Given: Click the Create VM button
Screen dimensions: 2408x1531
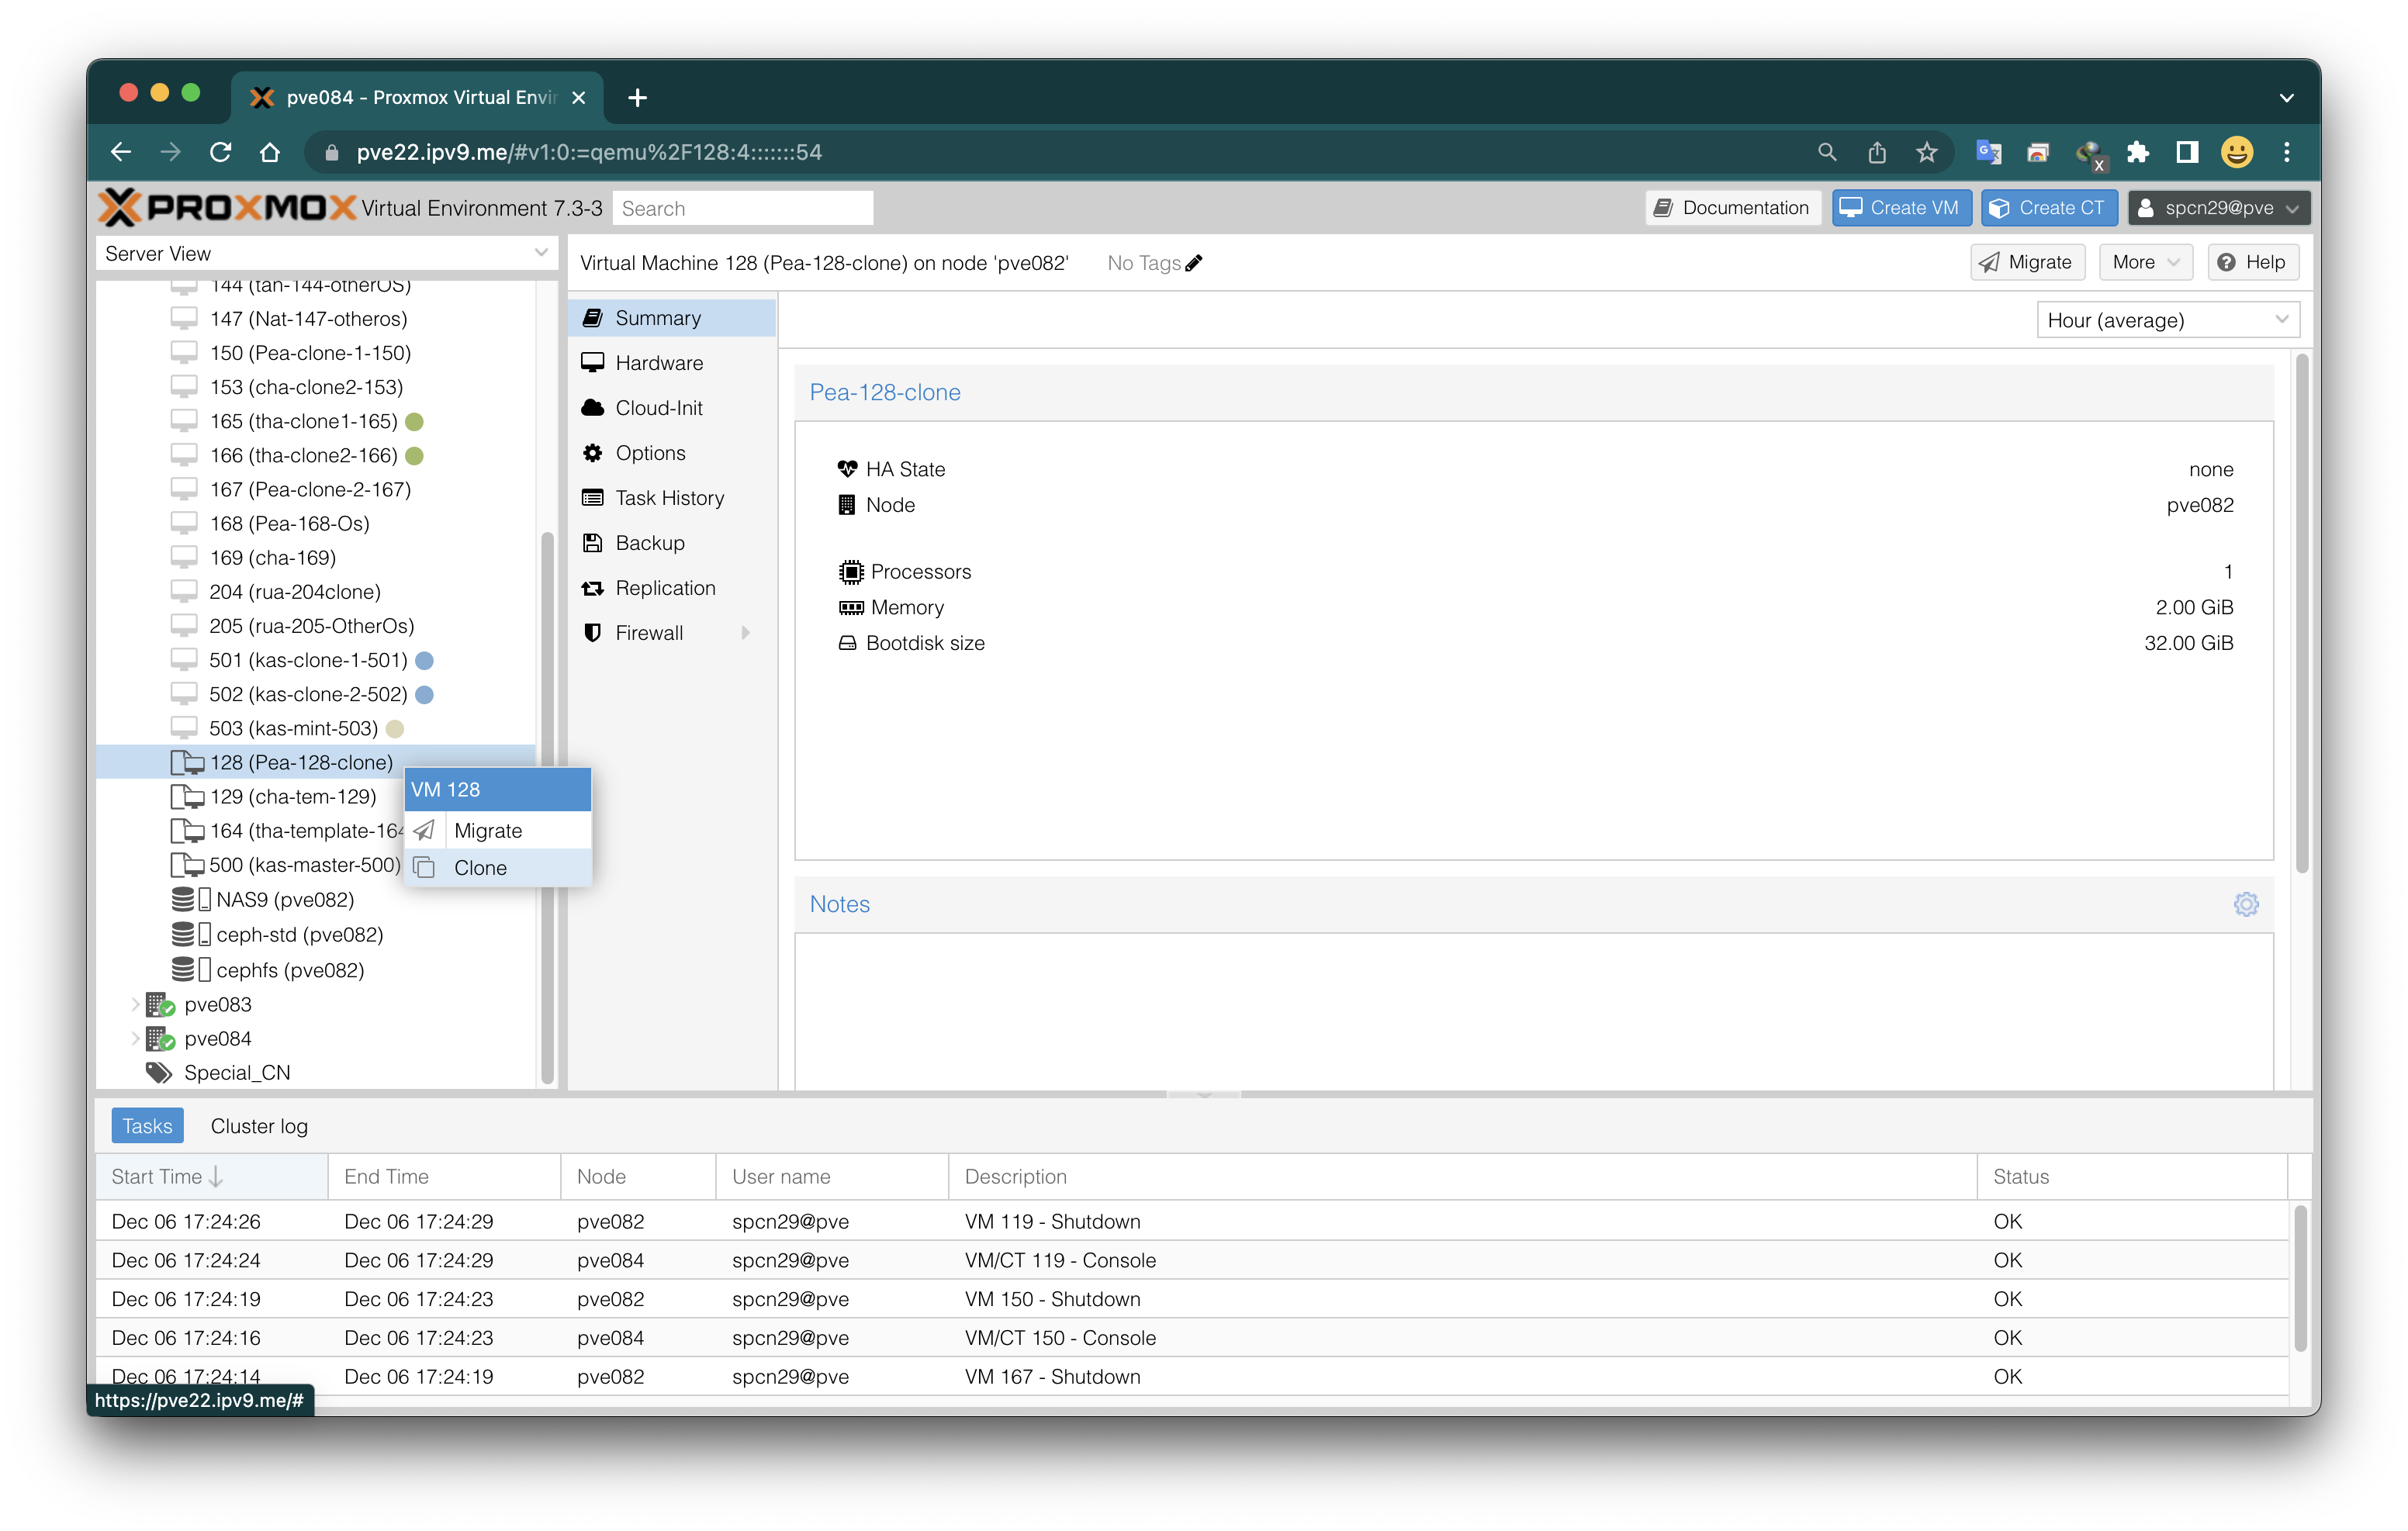Looking at the screenshot, I should pos(1901,207).
